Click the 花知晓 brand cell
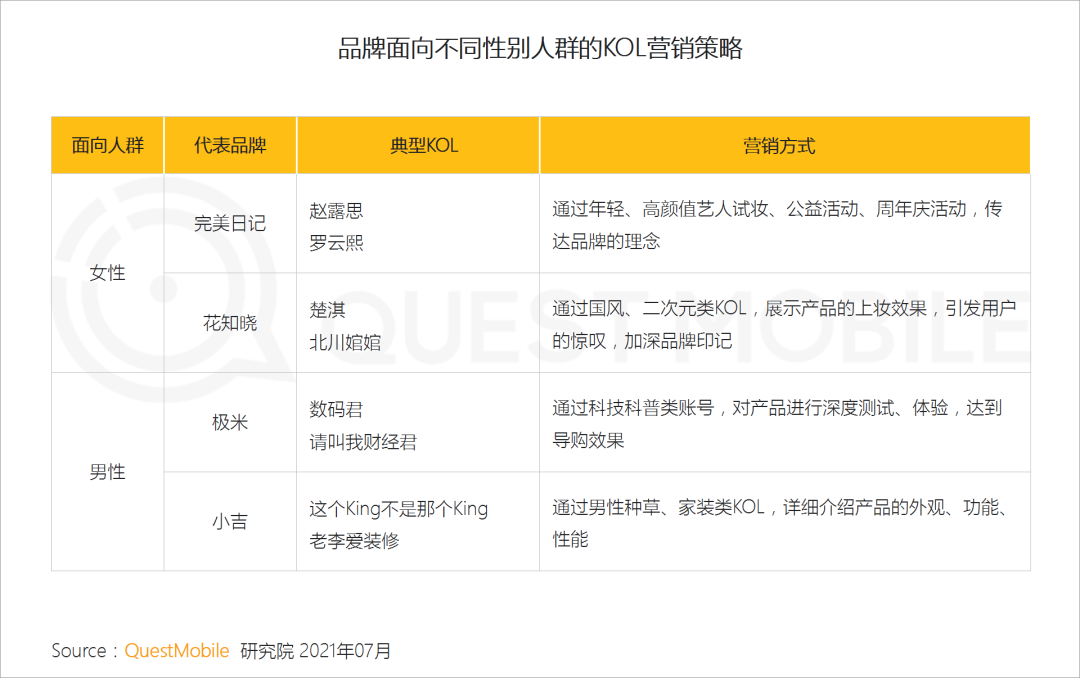 (230, 322)
